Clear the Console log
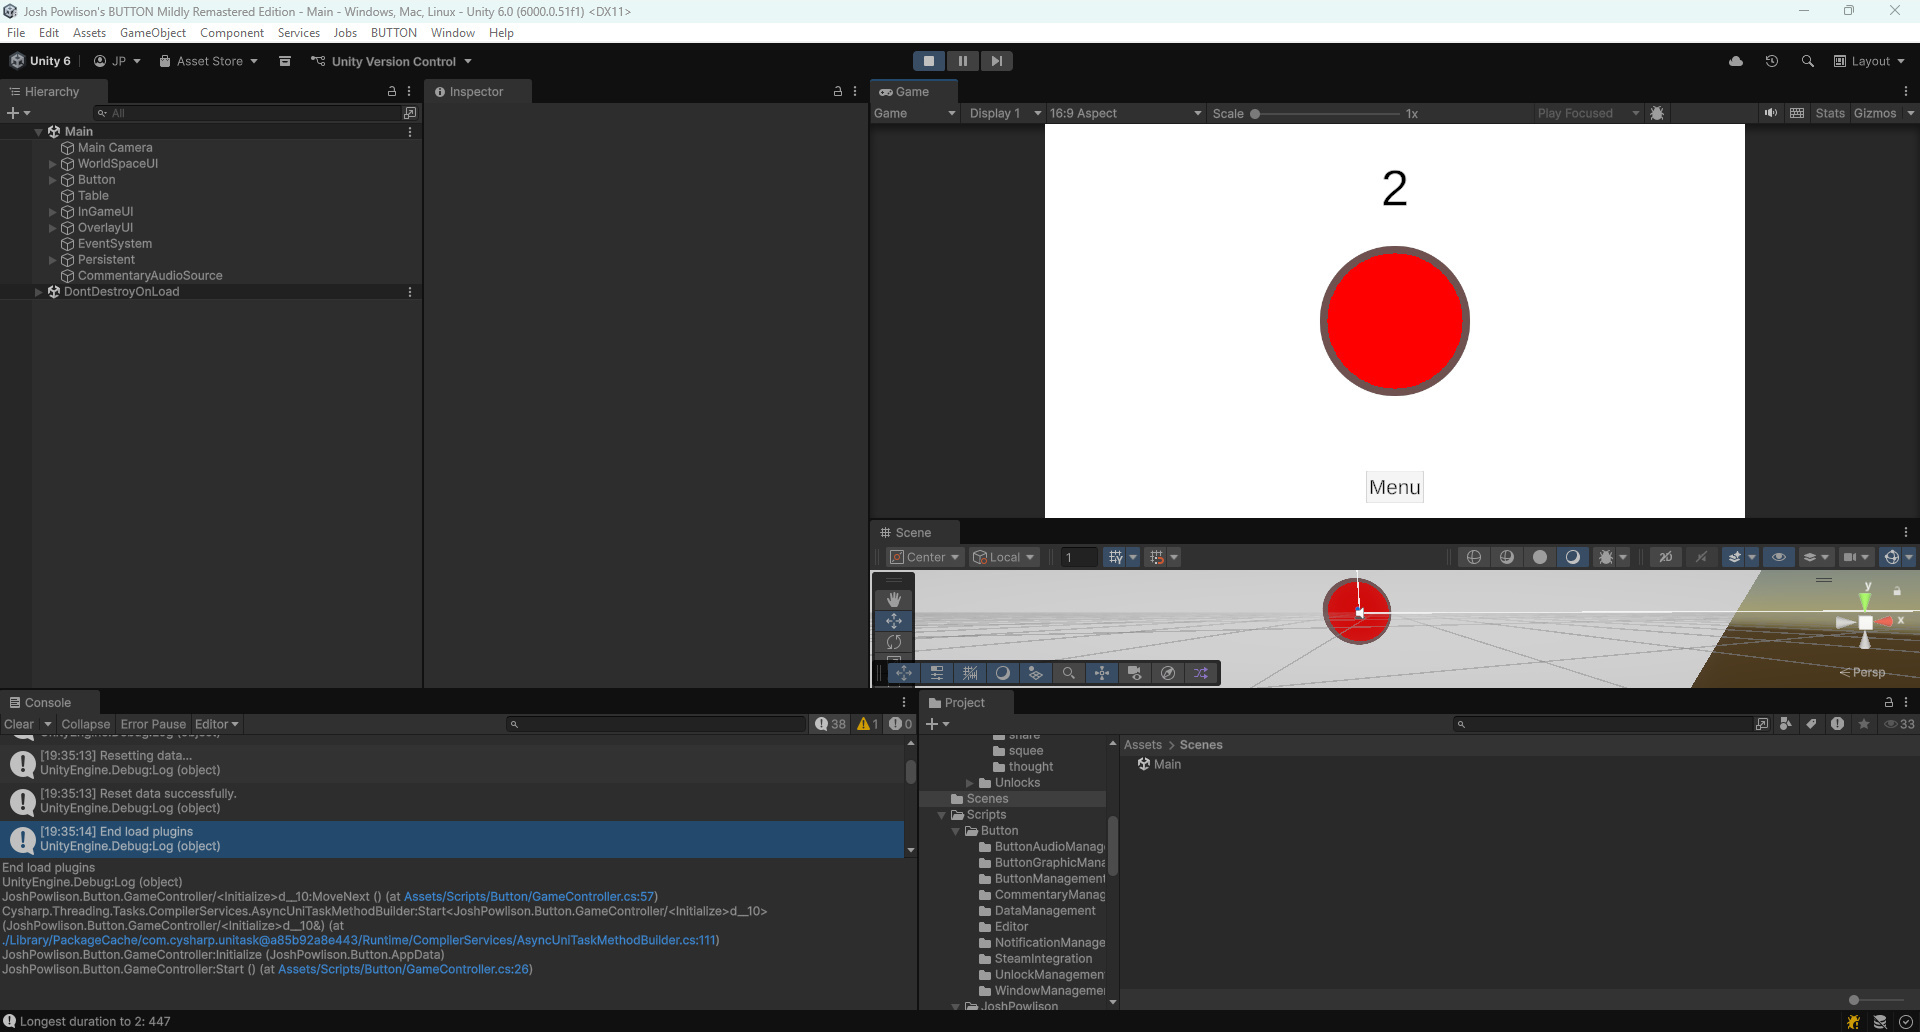The width and height of the screenshot is (1920, 1032). pyautogui.click(x=19, y=724)
